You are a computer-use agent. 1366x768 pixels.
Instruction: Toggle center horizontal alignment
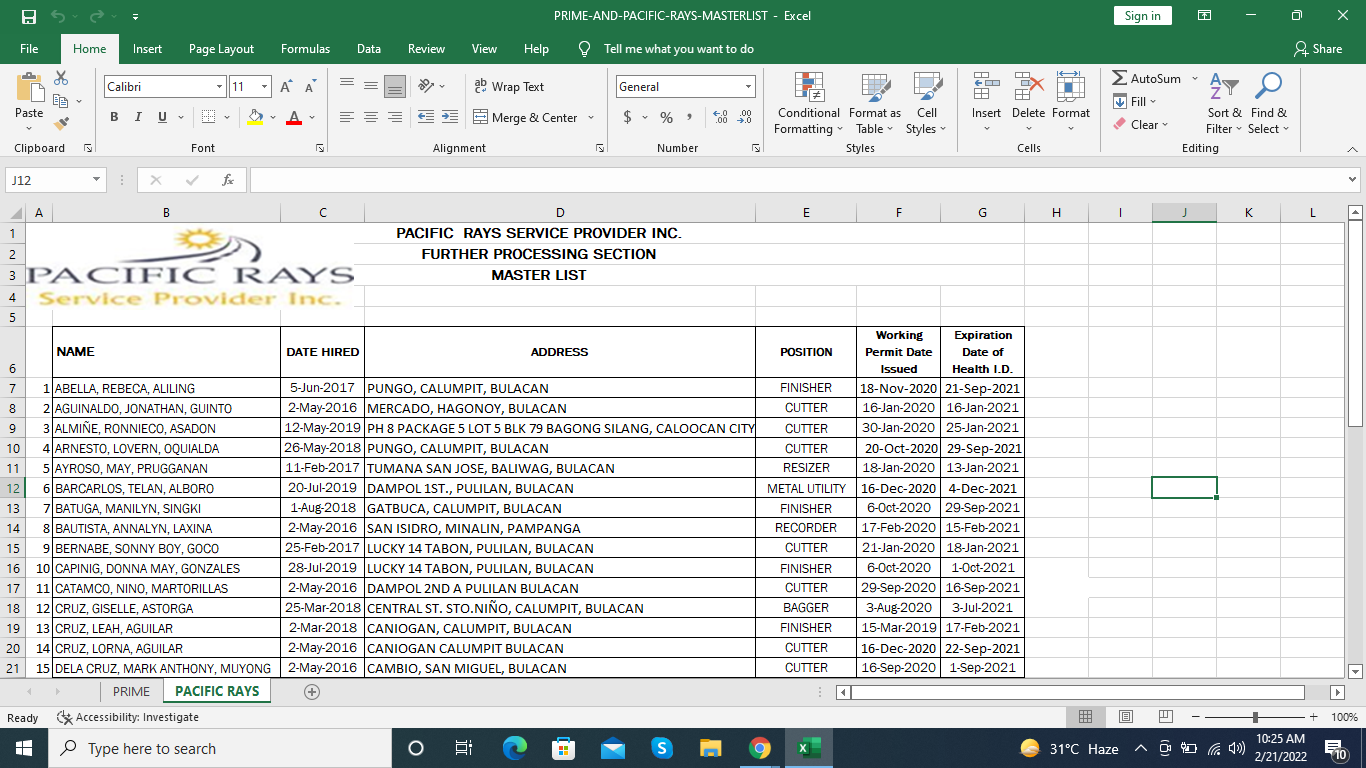(371, 117)
